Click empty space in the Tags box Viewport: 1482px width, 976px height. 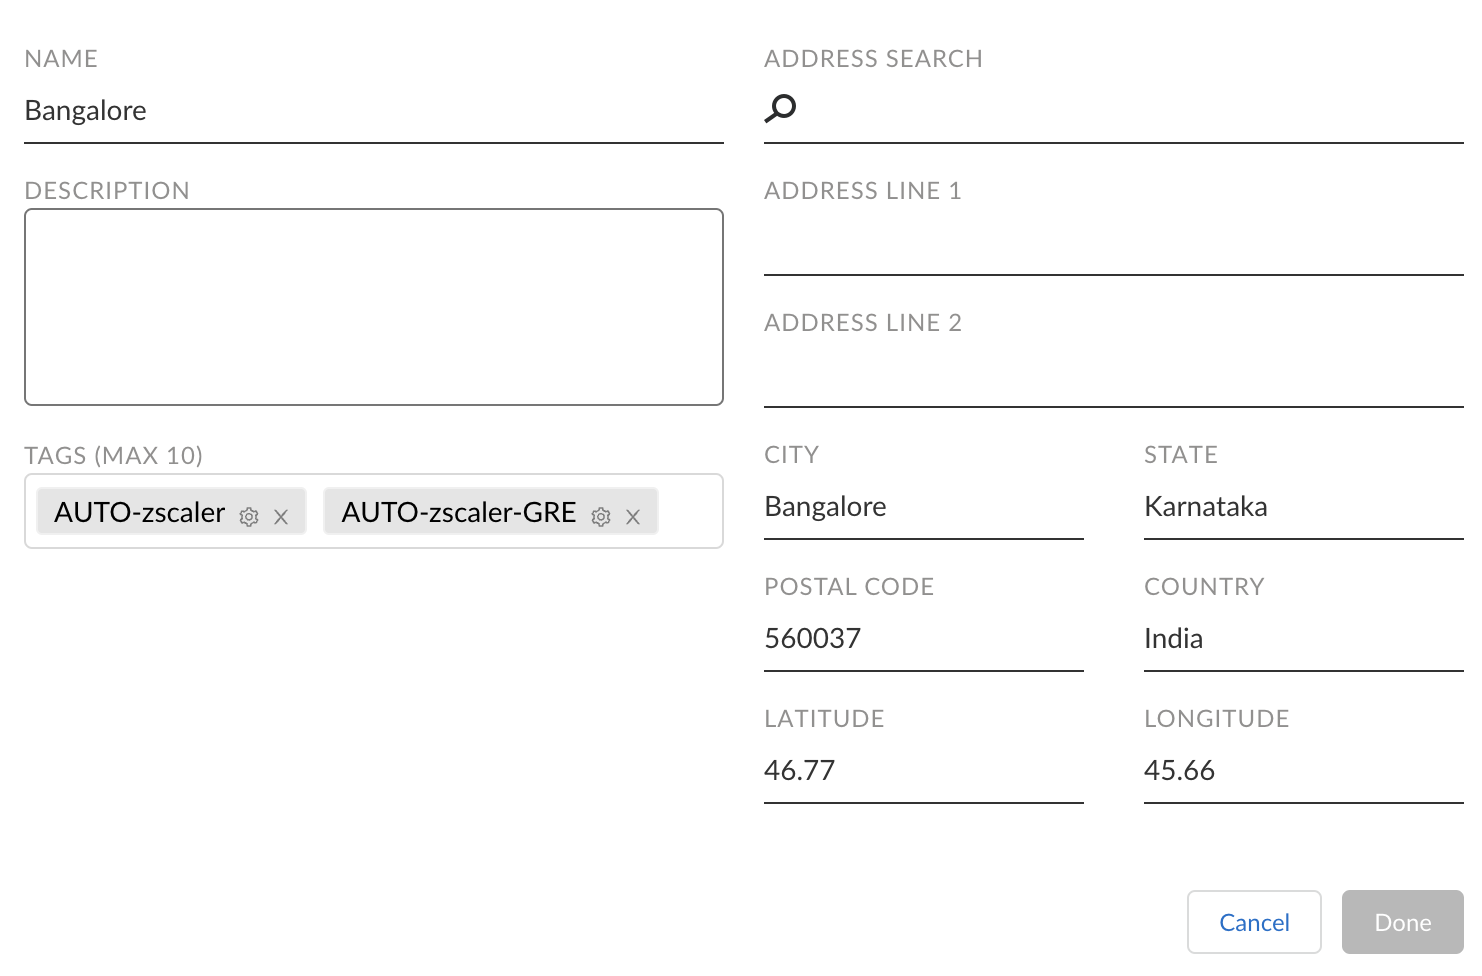click(x=690, y=512)
